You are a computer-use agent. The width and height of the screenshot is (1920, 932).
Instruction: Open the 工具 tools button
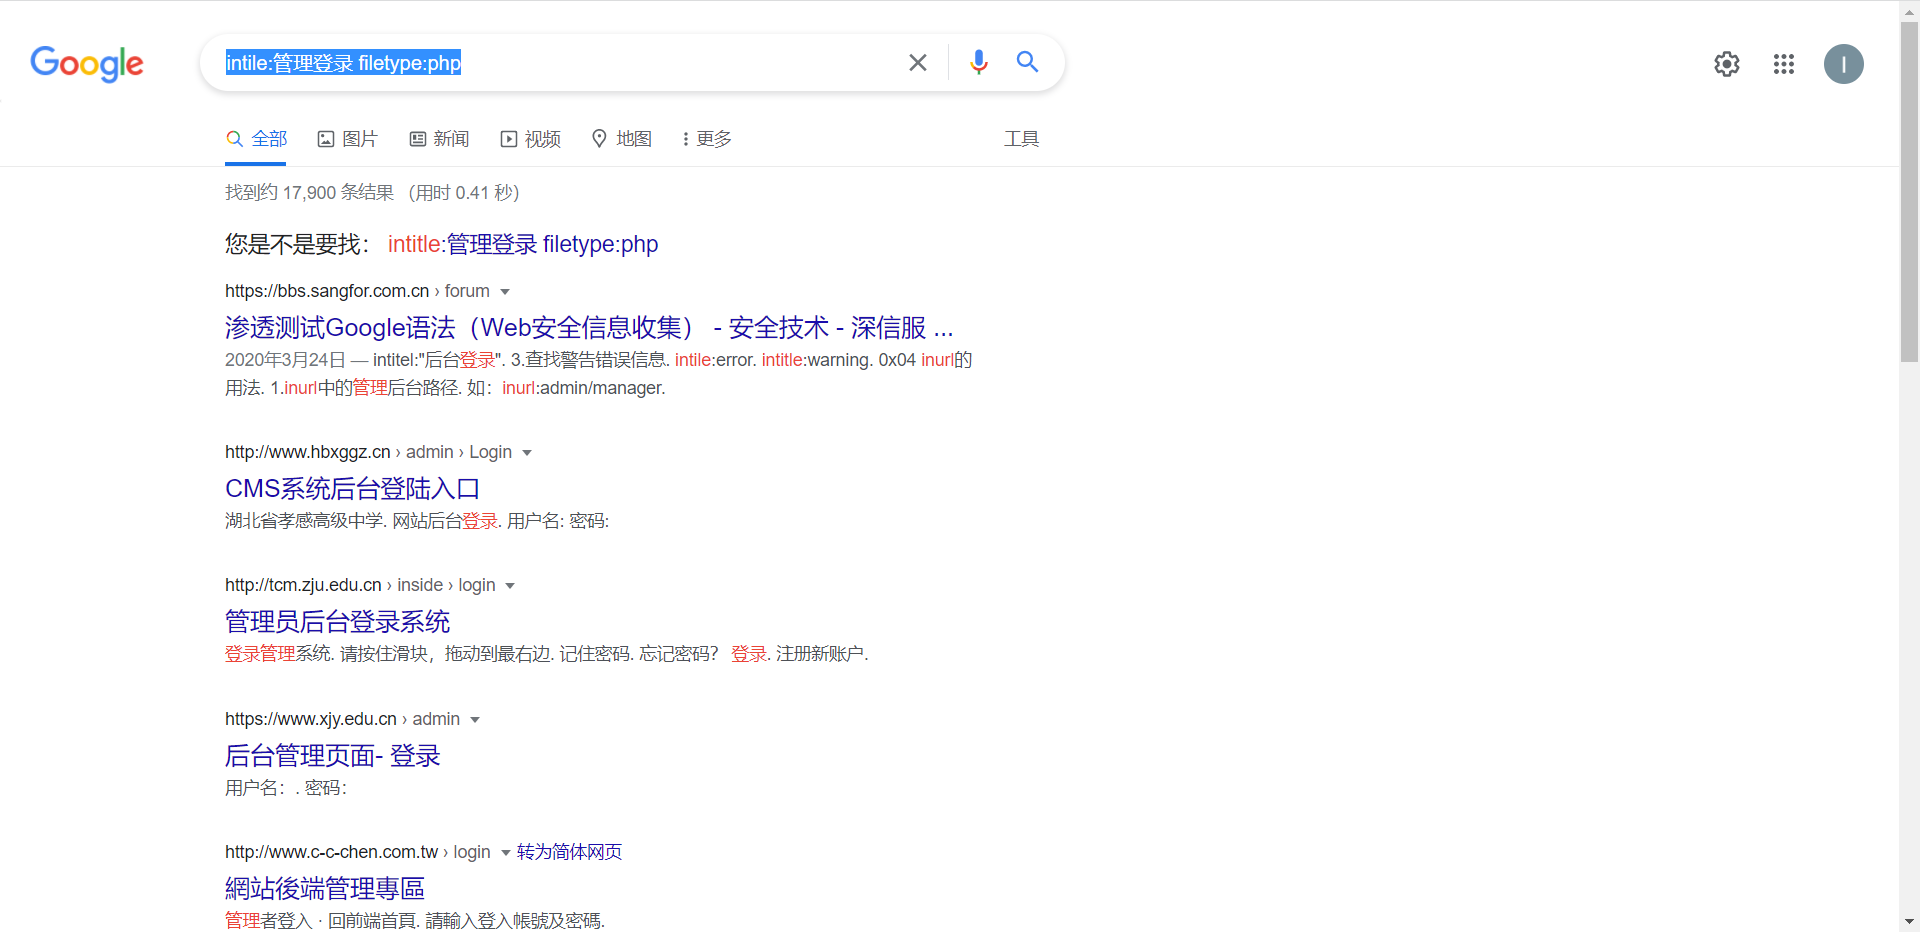pos(1021,139)
